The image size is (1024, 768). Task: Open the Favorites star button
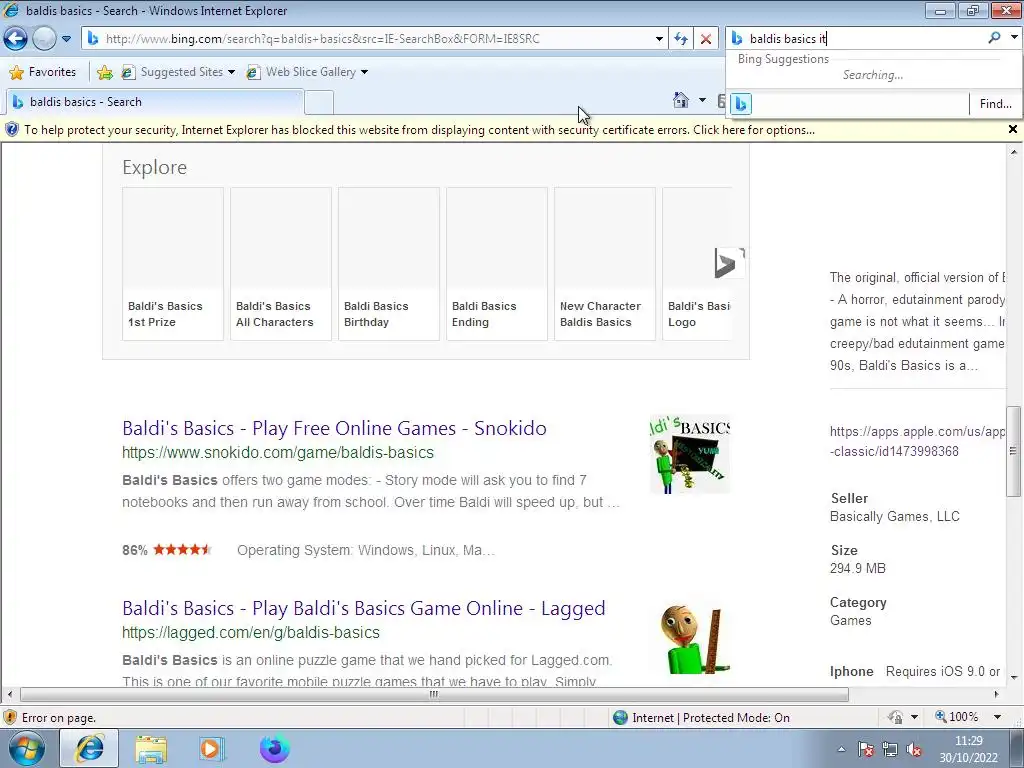click(43, 72)
